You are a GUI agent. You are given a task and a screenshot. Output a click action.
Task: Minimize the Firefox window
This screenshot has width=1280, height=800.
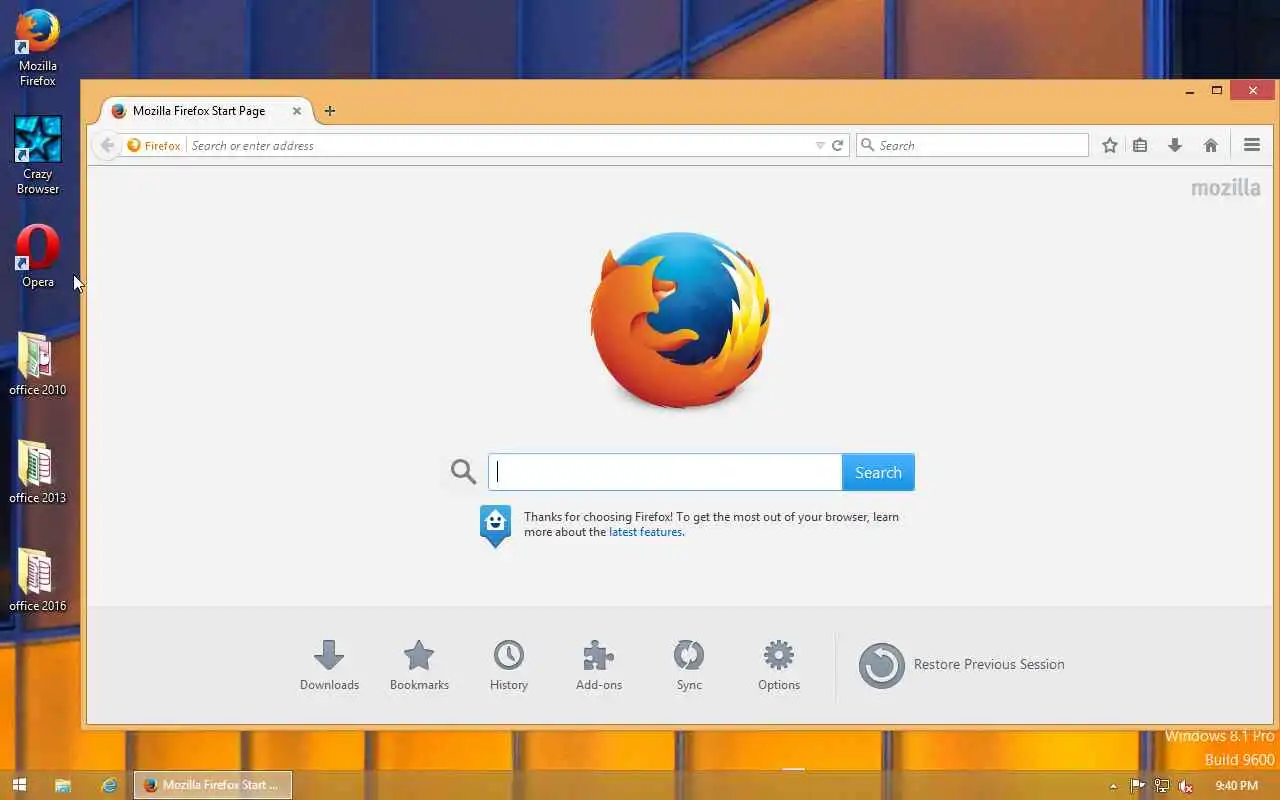pos(1190,91)
